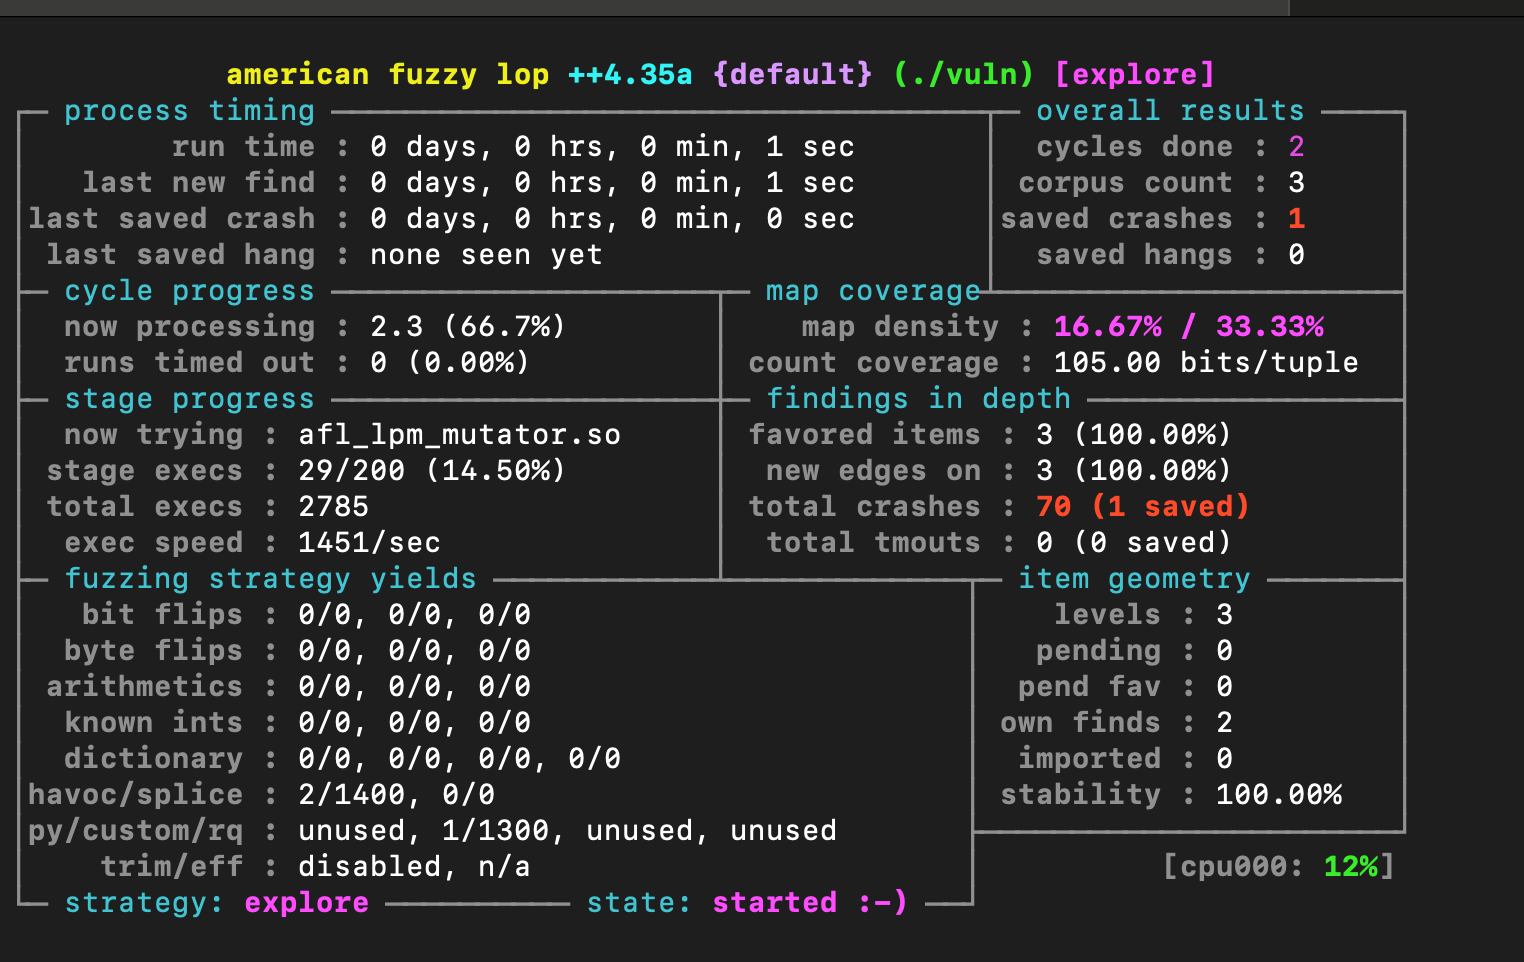Click the 'stage progress' section header
Viewport: 1524px width, 962px height.
click(190, 399)
